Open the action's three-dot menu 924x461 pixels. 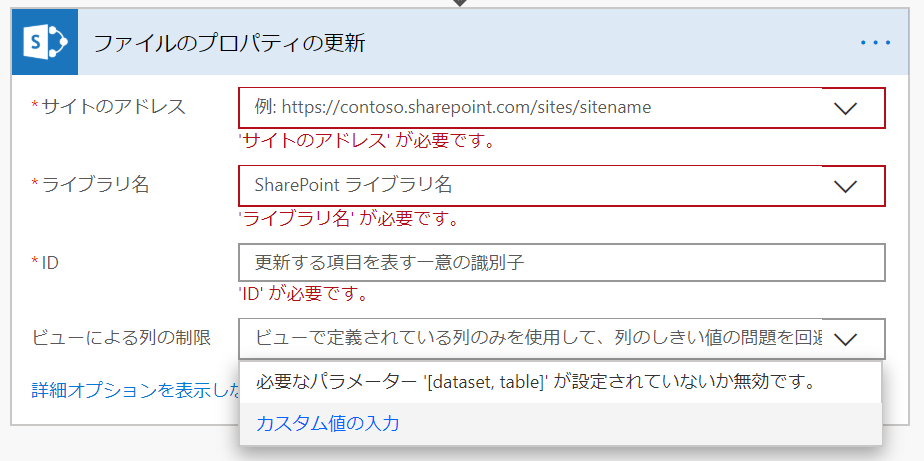[876, 43]
